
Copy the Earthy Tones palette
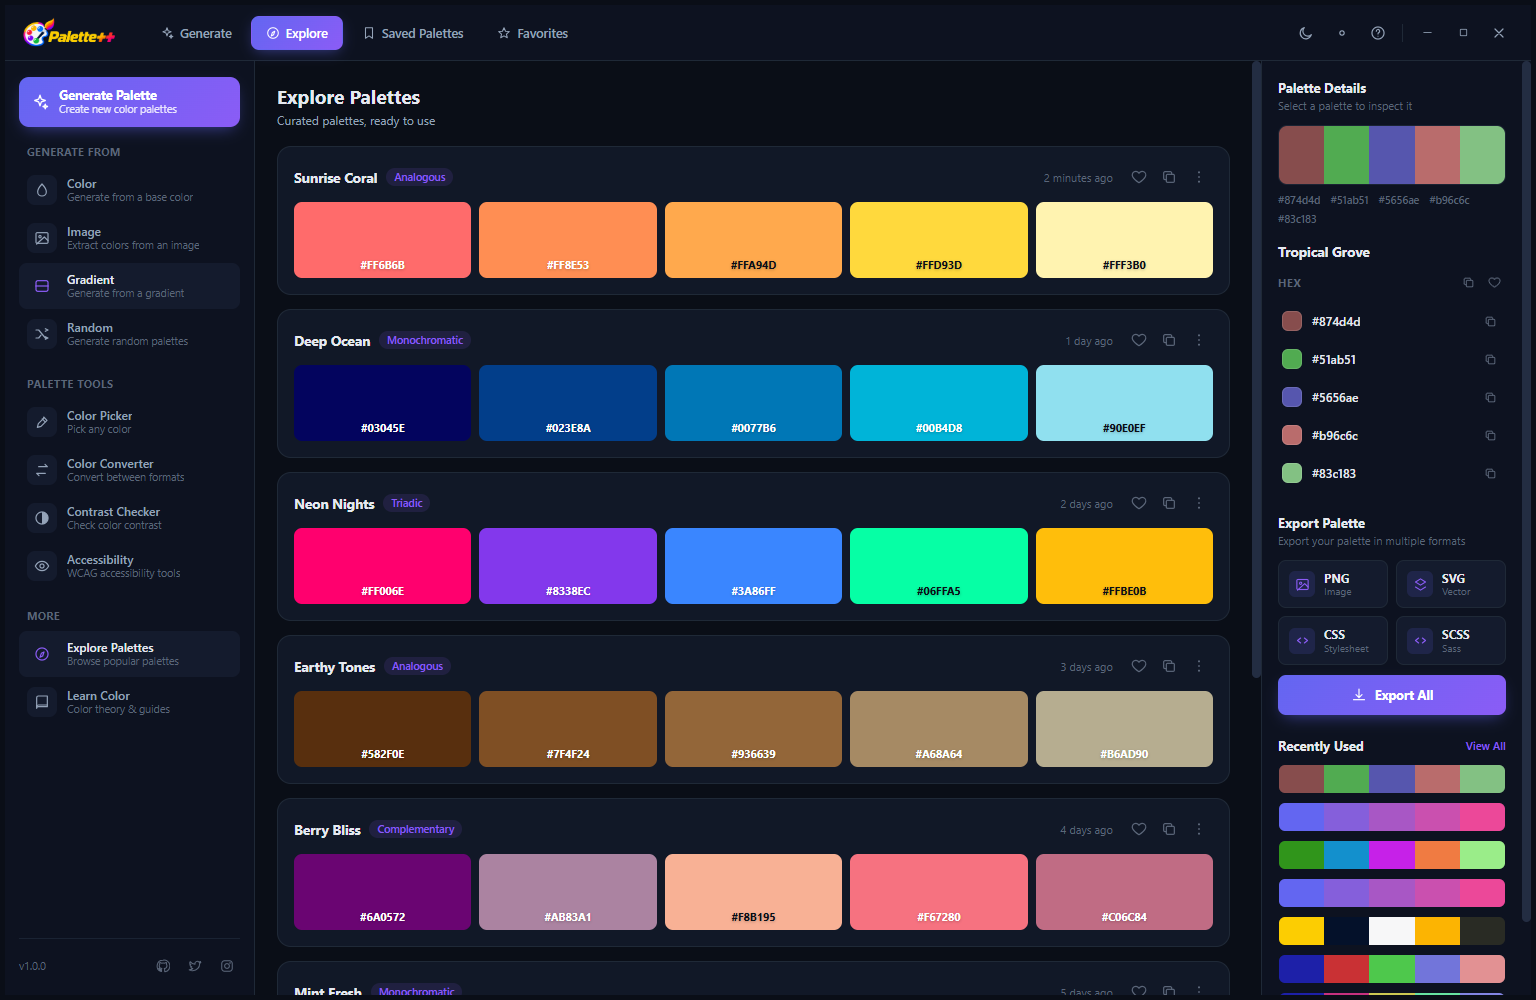click(1169, 666)
